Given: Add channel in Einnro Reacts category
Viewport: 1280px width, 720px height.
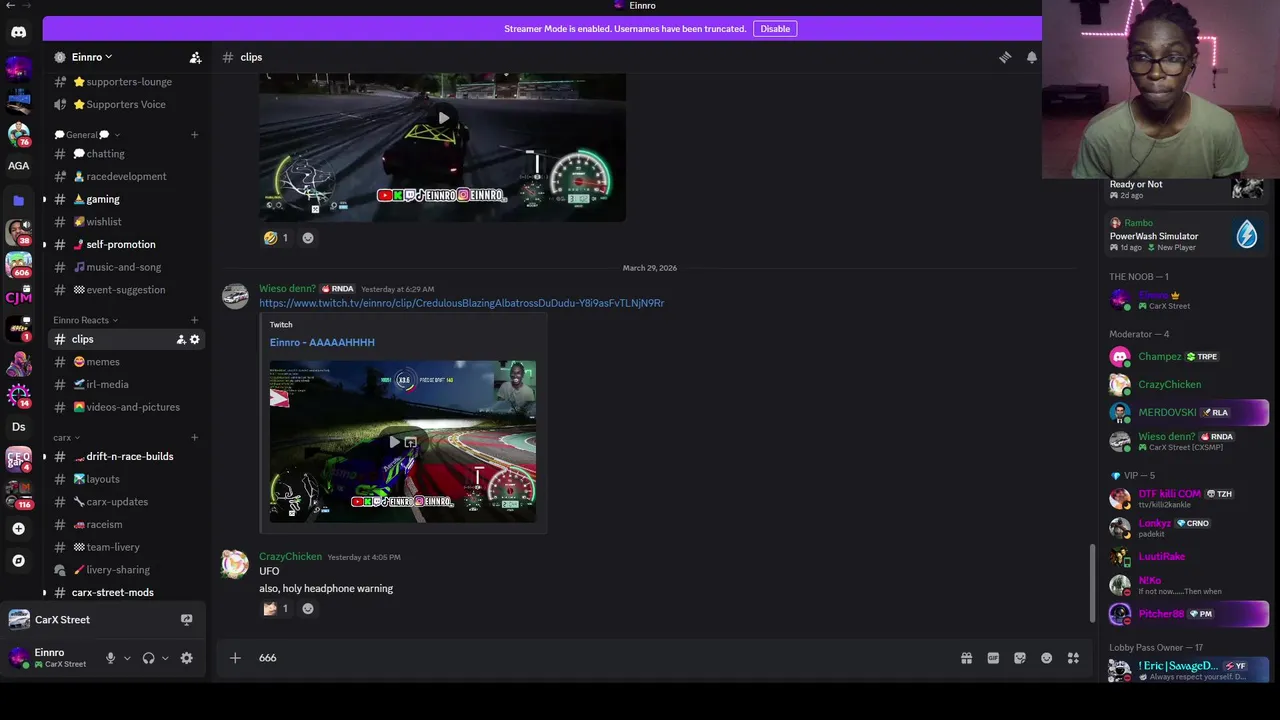Looking at the screenshot, I should tap(195, 320).
